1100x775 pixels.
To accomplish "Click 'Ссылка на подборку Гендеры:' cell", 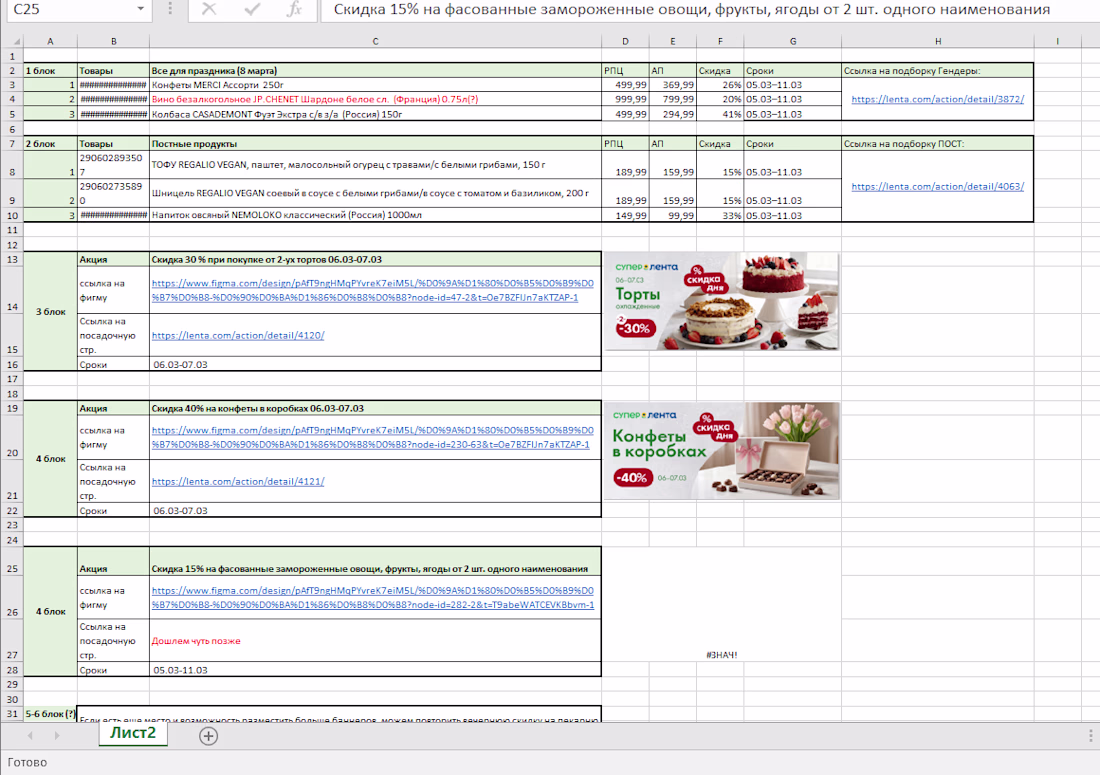I will click(x=937, y=70).
